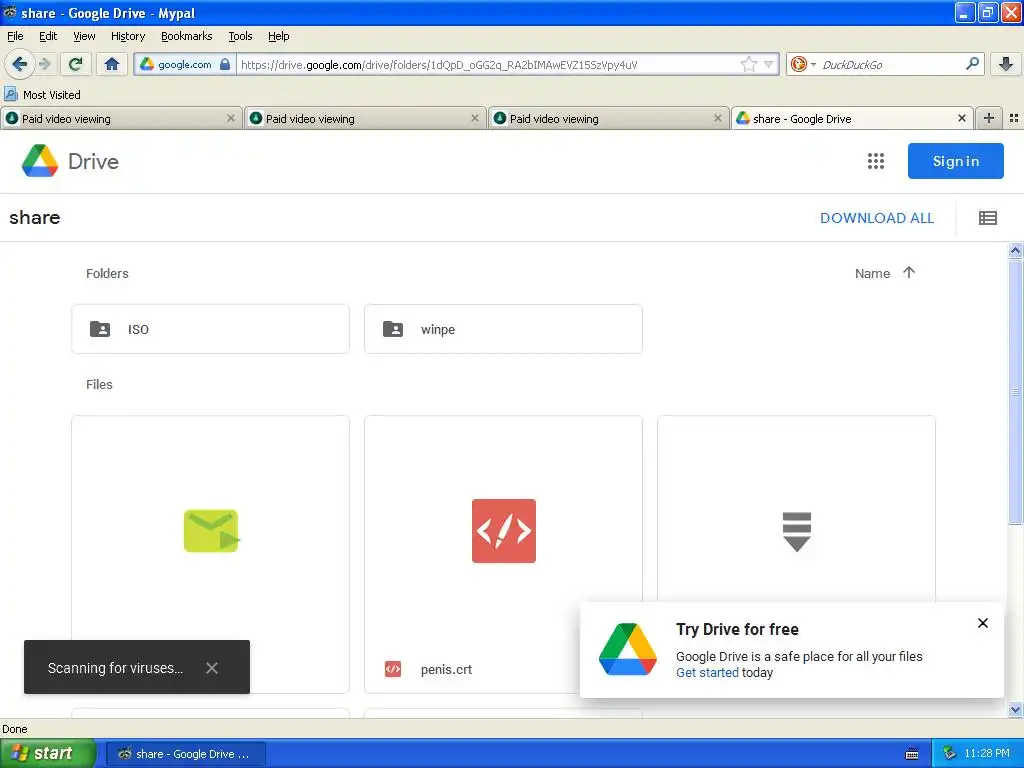Click the 11:28 PM clock
This screenshot has width=1024, height=768.
point(987,754)
